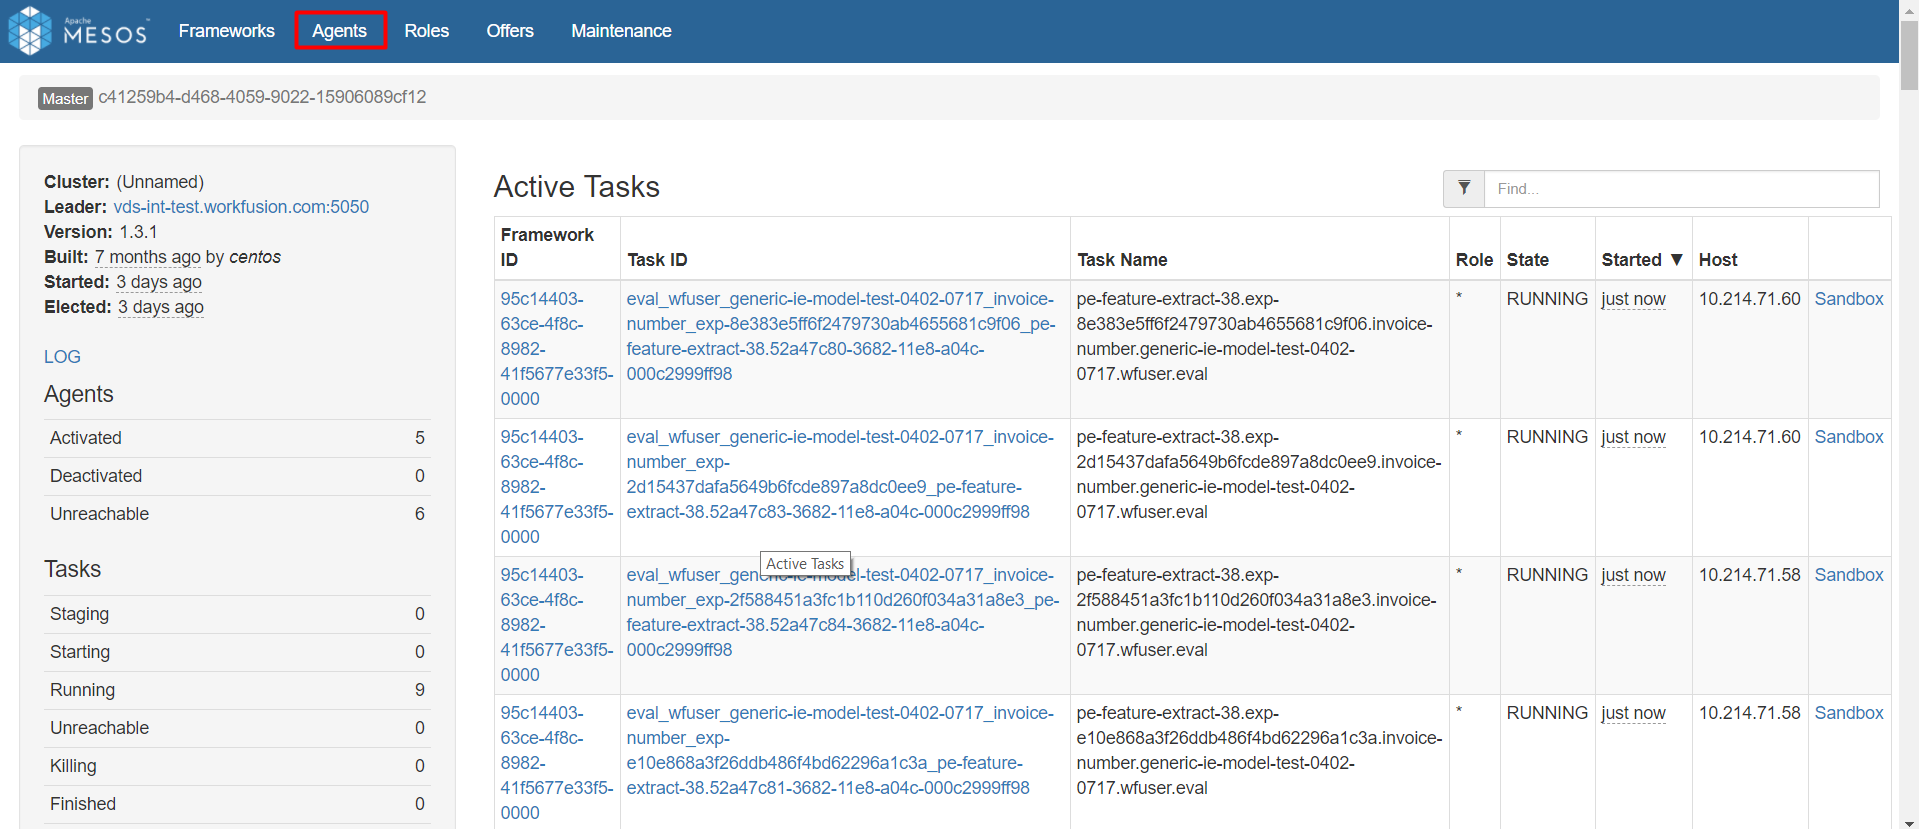Image resolution: width=1919 pixels, height=829 pixels.
Task: Click the Apache Mesos logo
Action: 78,31
